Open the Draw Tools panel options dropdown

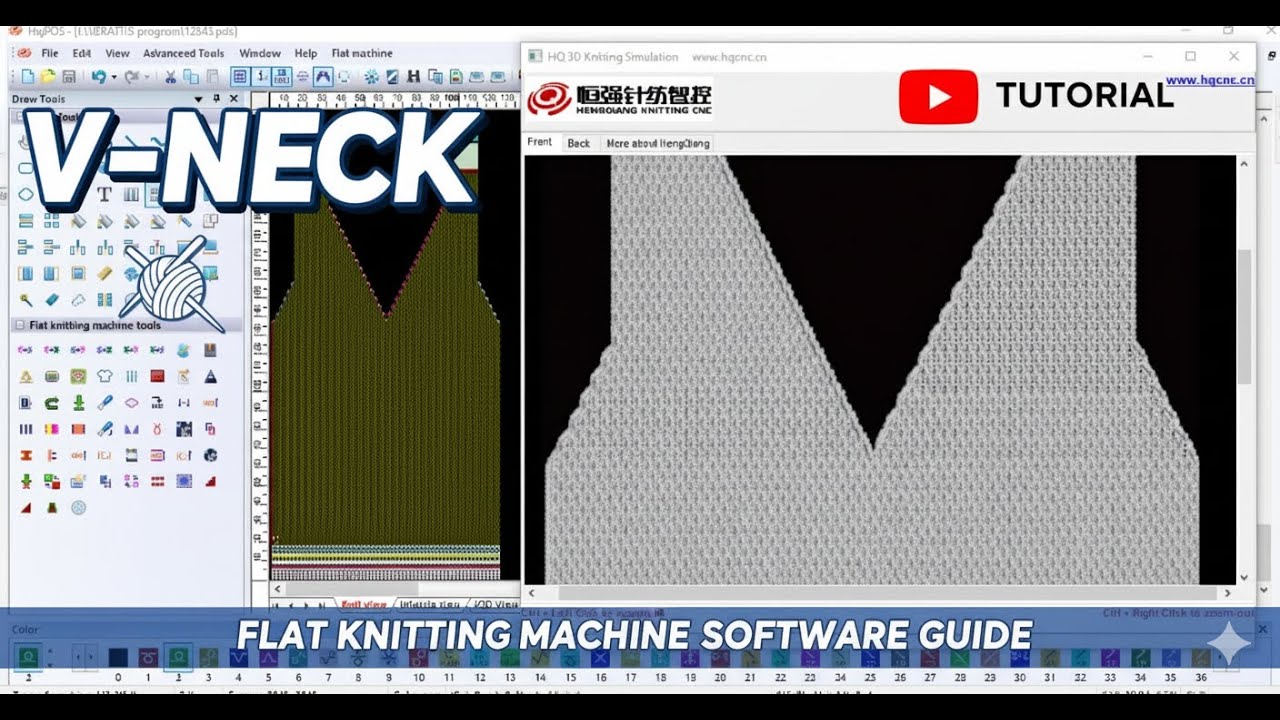tap(198, 99)
